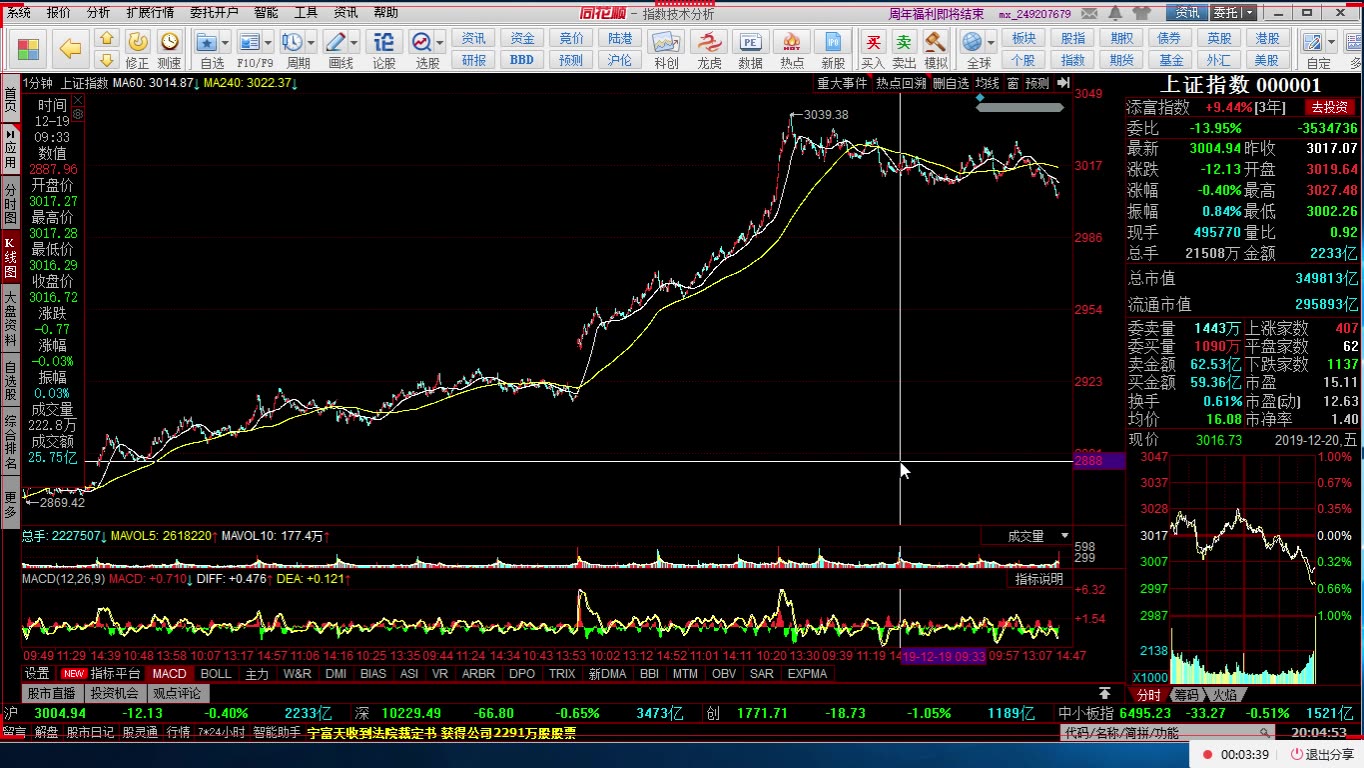Screen dimensions: 1364x768
Task: Click the 港股 Hong Kong stocks button
Action: click(1268, 38)
